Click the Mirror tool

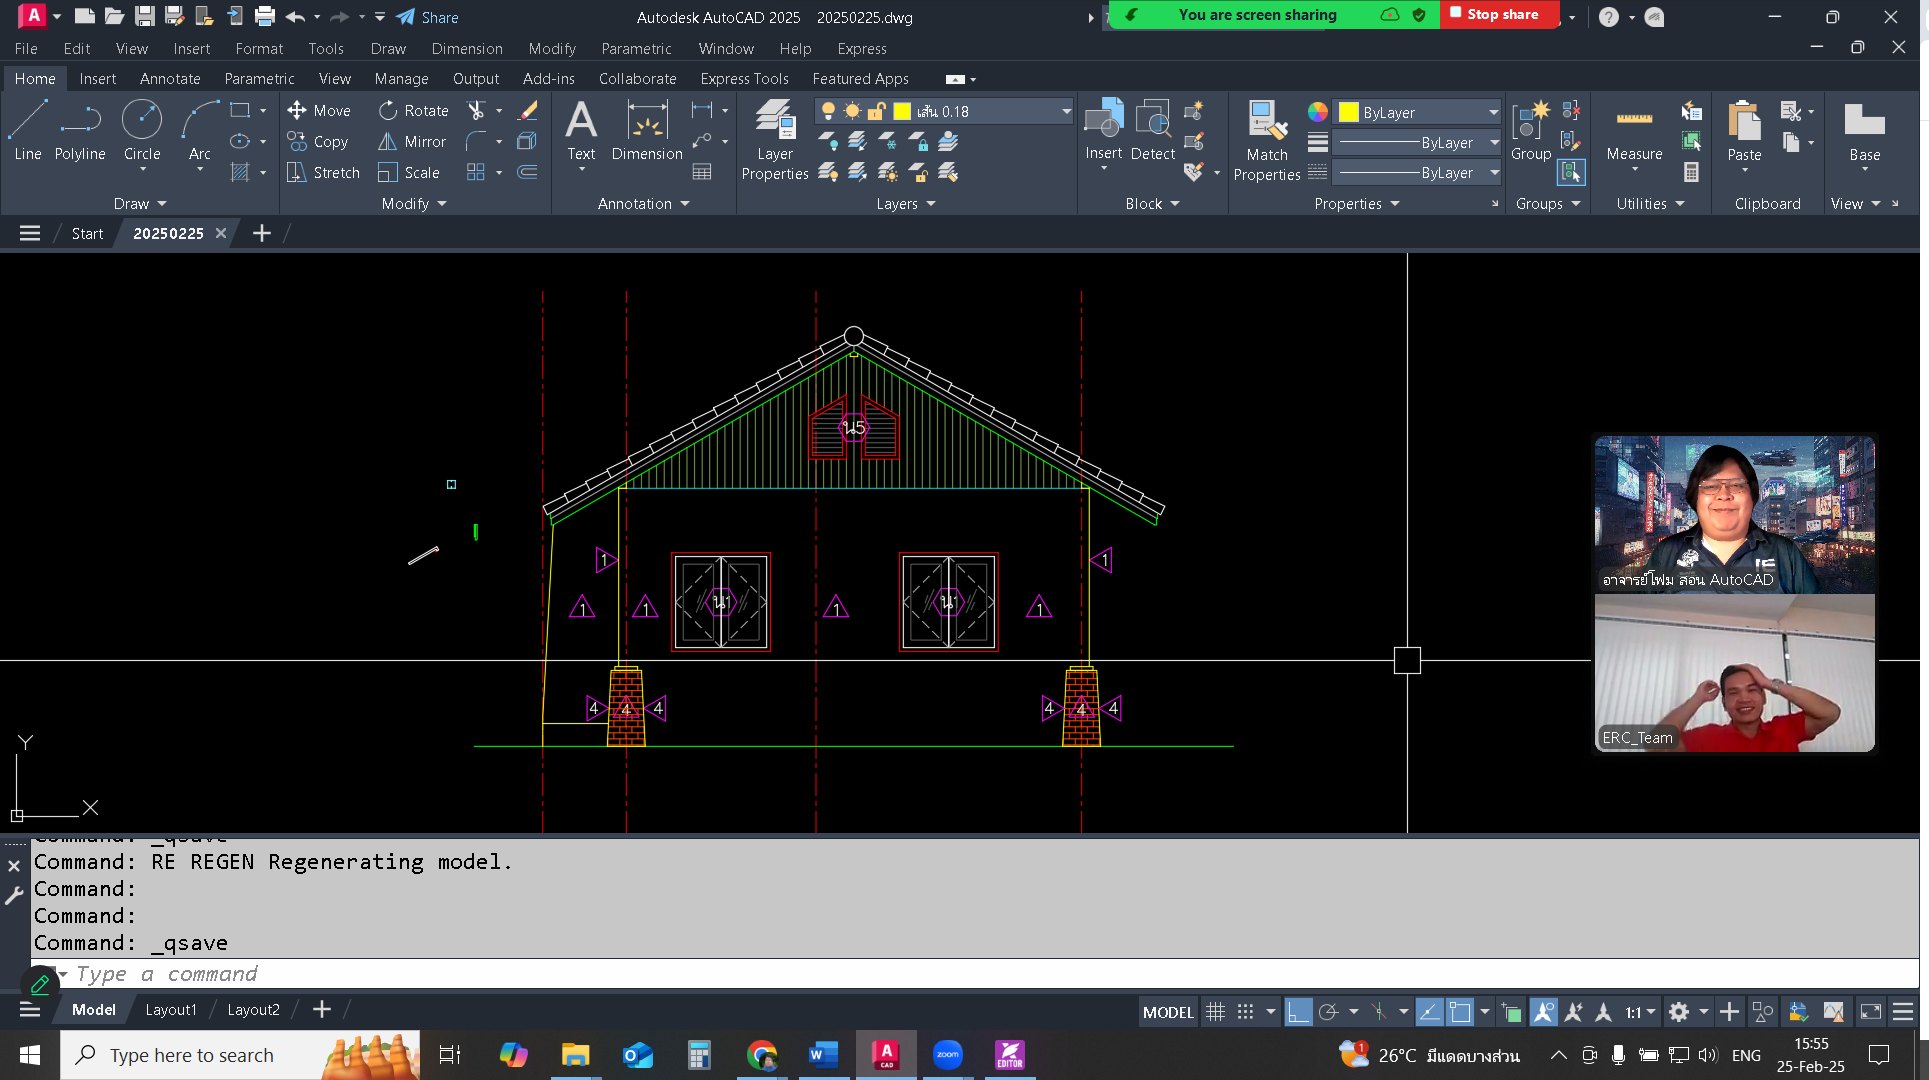coord(412,142)
